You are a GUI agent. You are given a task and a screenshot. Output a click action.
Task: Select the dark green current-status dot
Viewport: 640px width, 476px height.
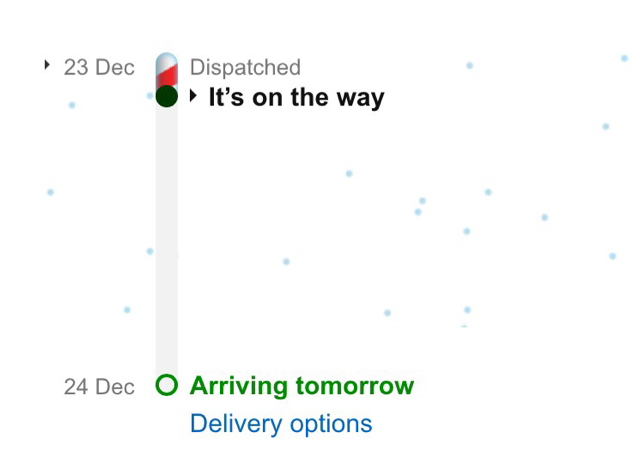tap(167, 96)
